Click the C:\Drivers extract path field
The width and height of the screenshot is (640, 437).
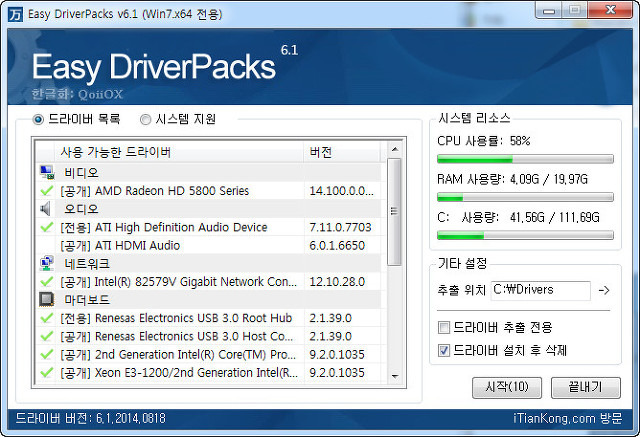click(x=540, y=290)
